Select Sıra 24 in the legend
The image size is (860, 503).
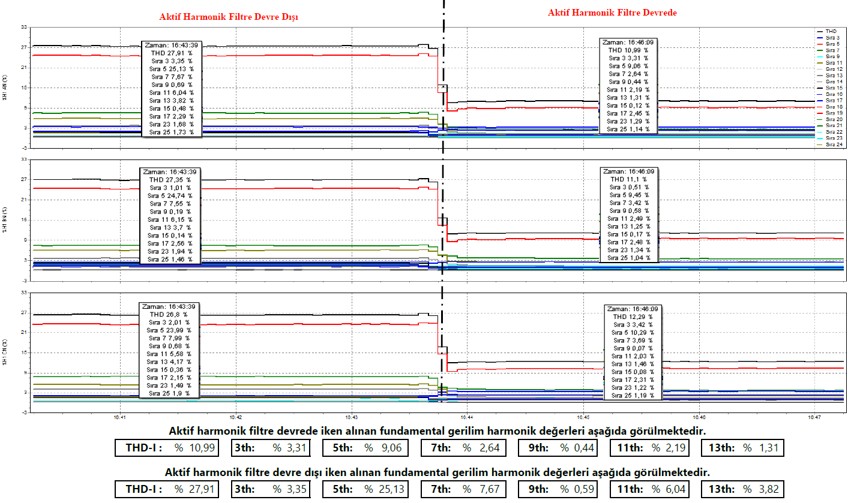pyautogui.click(x=829, y=145)
